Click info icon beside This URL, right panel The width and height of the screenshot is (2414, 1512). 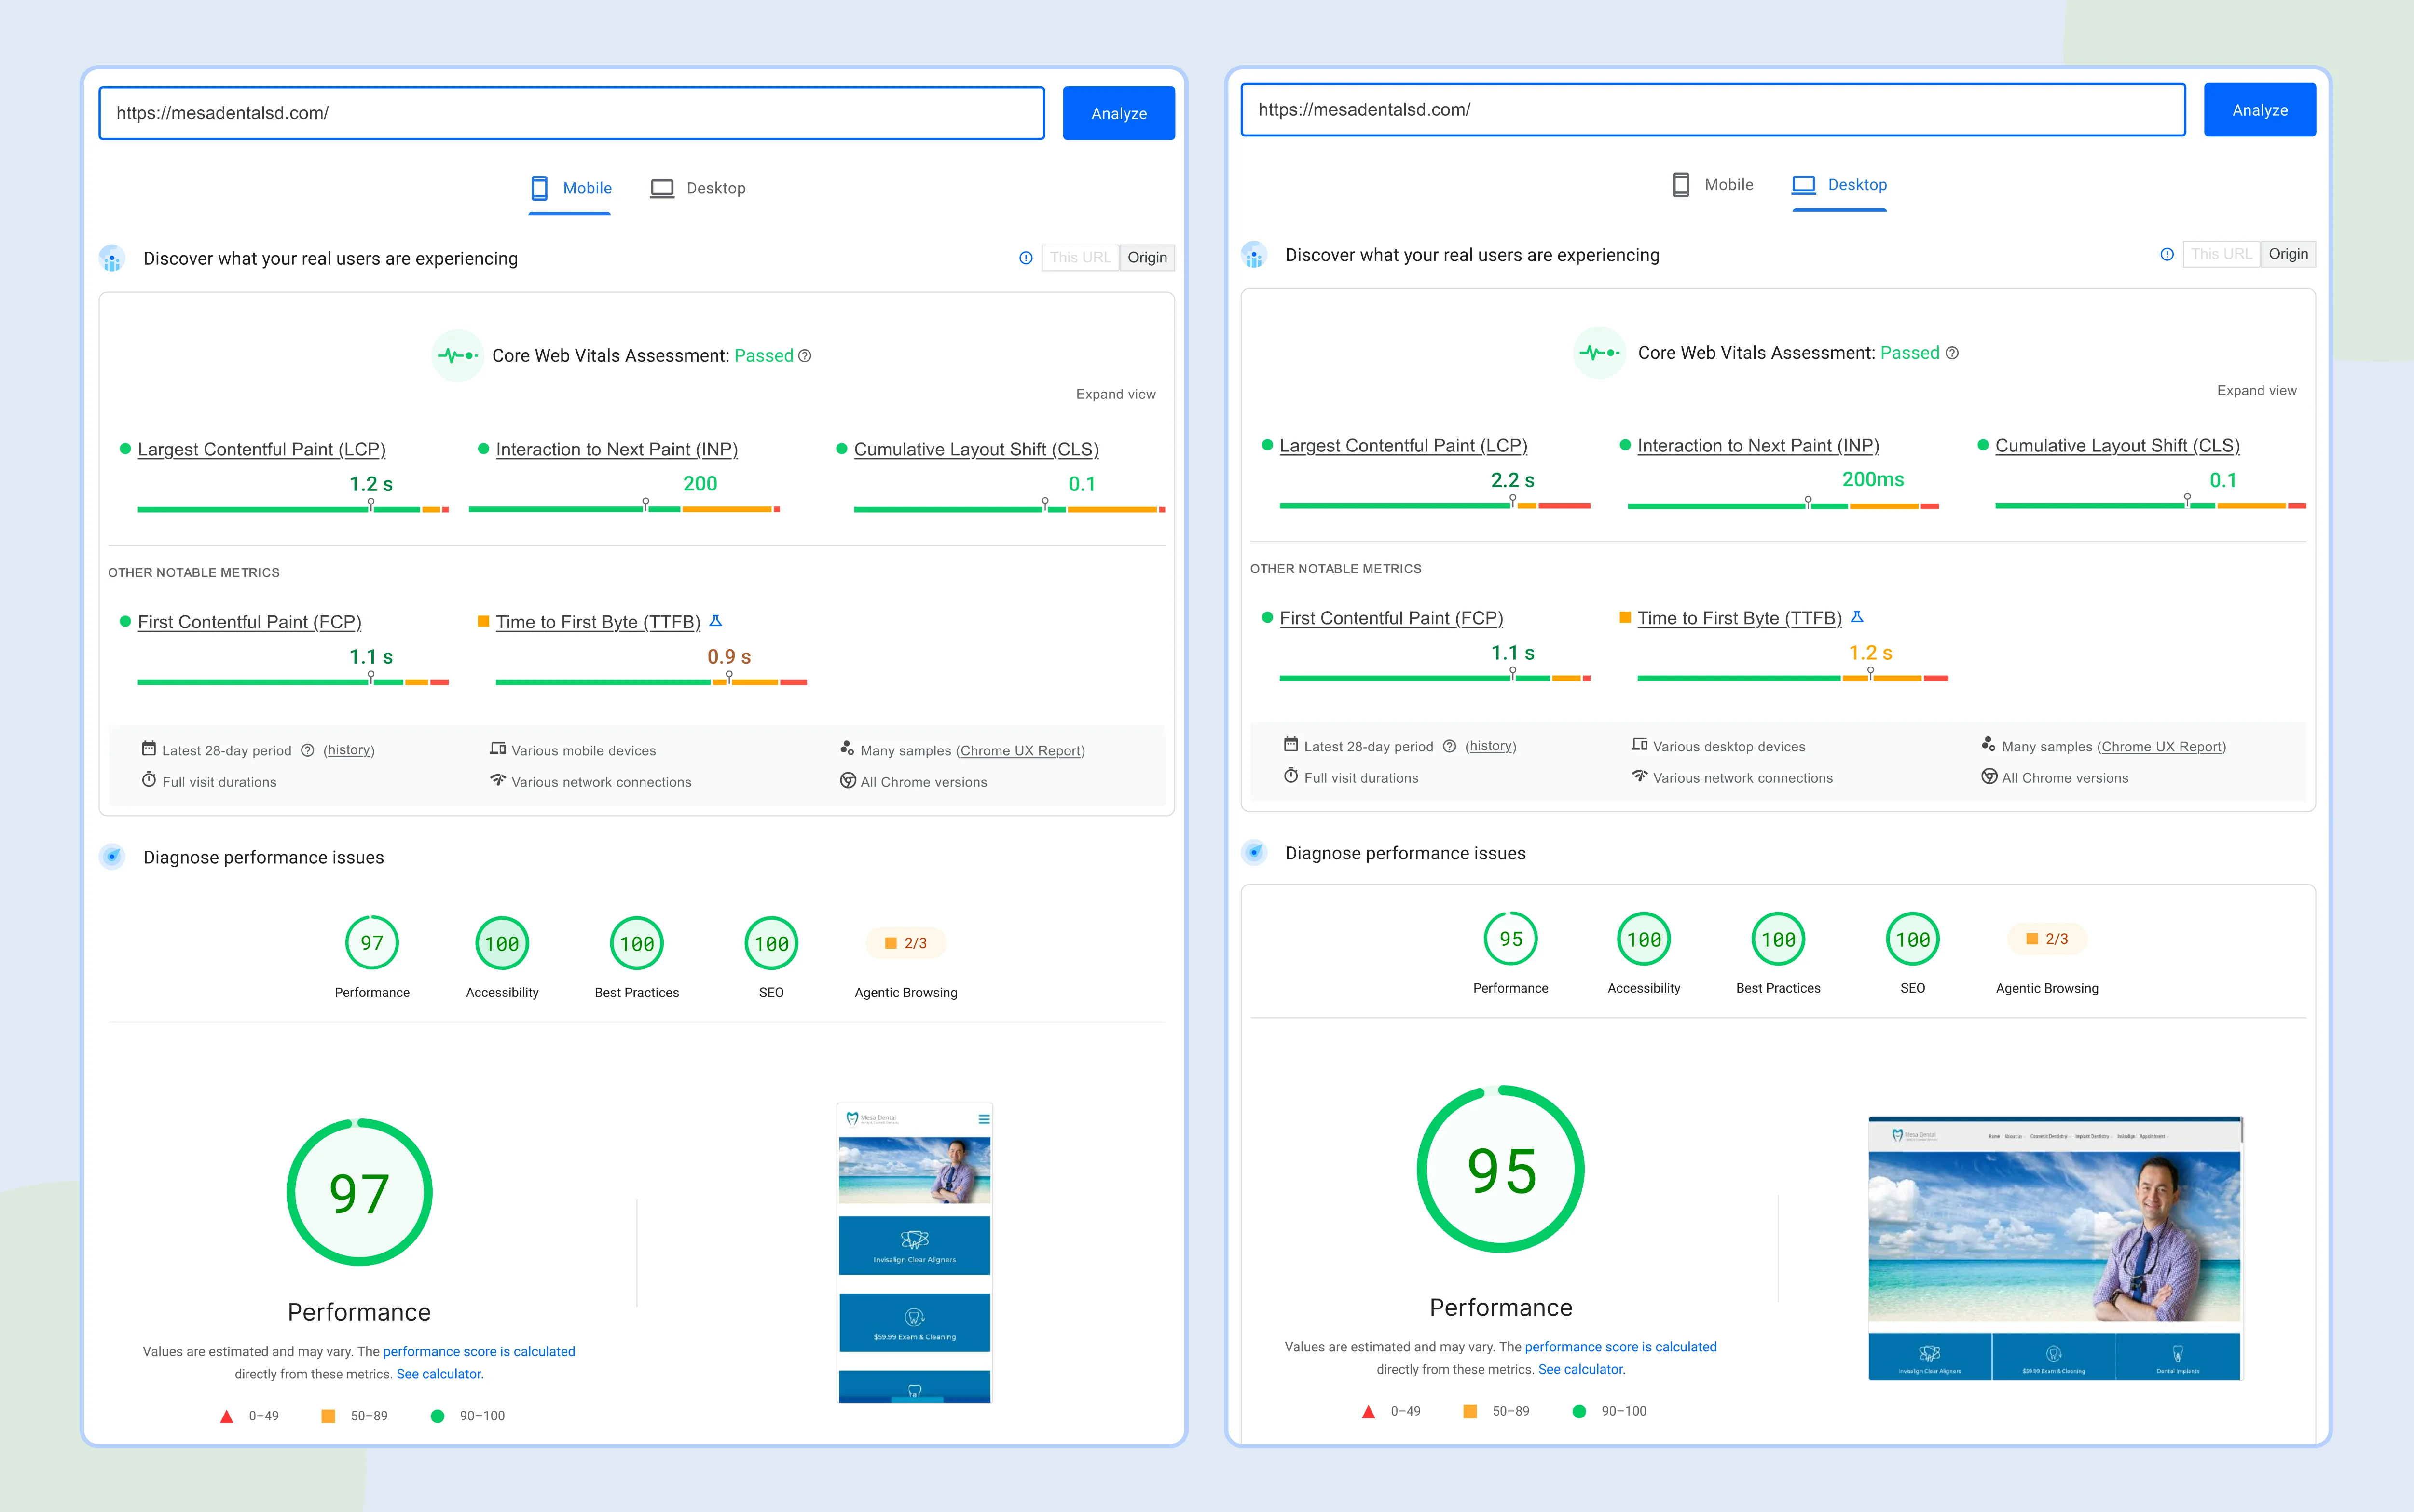coord(2167,254)
